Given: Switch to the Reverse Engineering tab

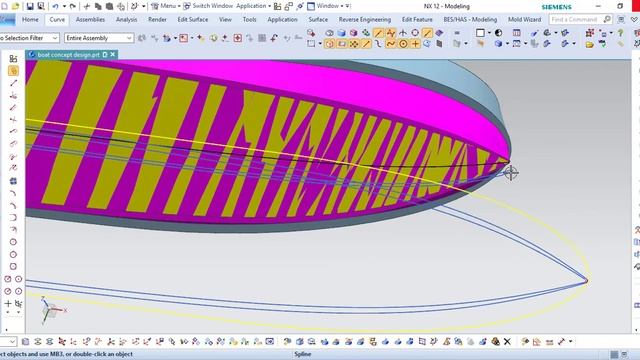Looking at the screenshot, I should (x=364, y=19).
